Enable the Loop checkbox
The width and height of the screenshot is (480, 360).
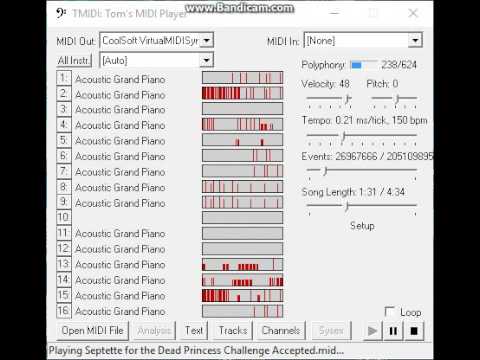(389, 312)
